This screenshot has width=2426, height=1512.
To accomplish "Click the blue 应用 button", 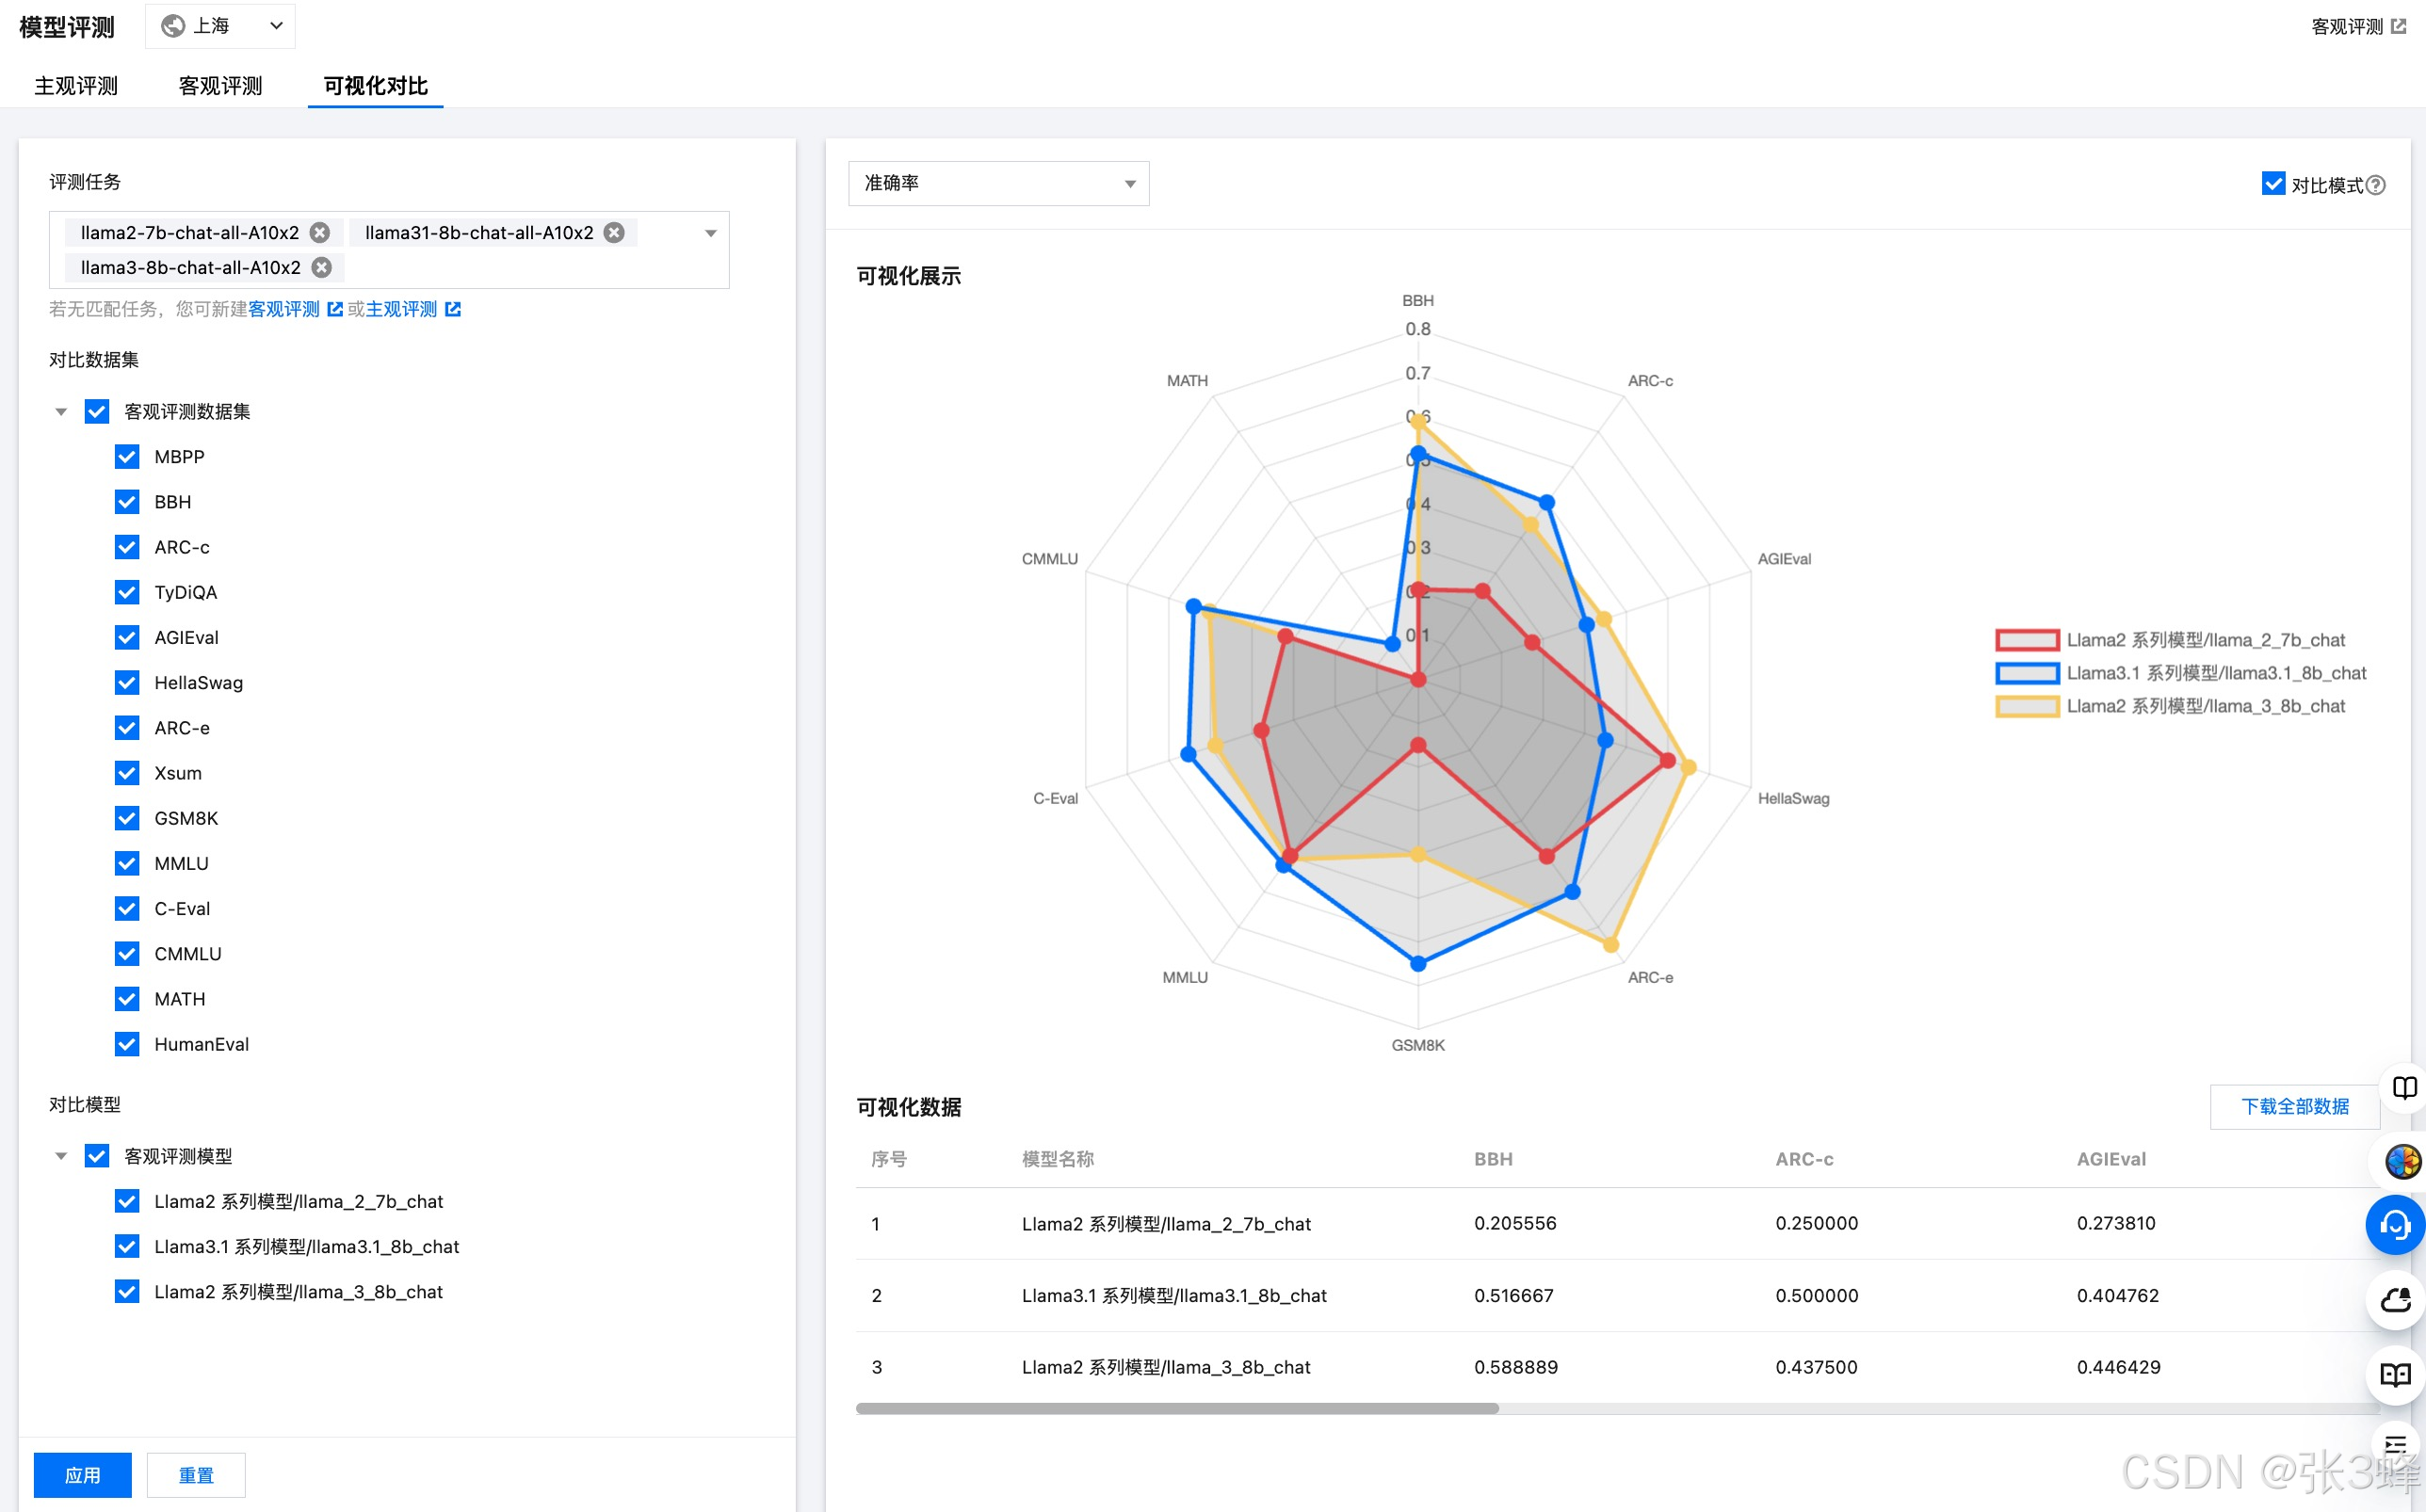I will pyautogui.click(x=83, y=1475).
